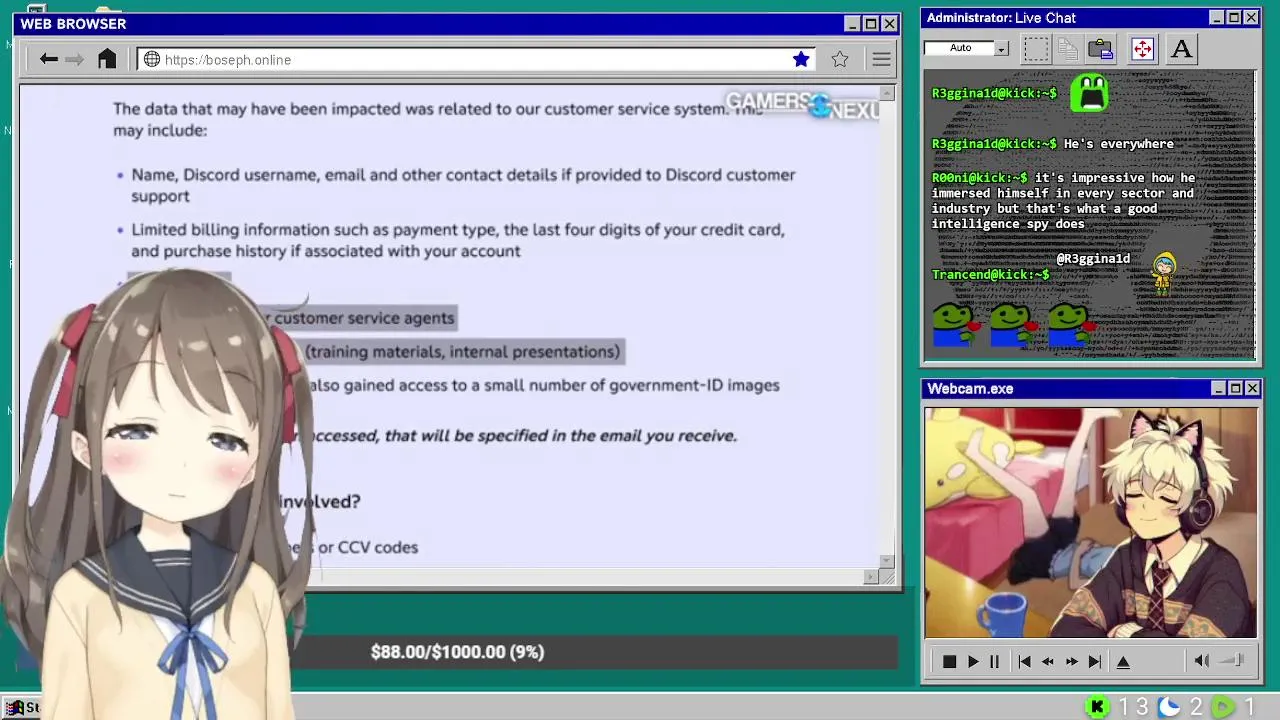Viewport: 1280px width, 720px height.
Task: Click the "Limited billing information" bullet
Action: click(458, 240)
